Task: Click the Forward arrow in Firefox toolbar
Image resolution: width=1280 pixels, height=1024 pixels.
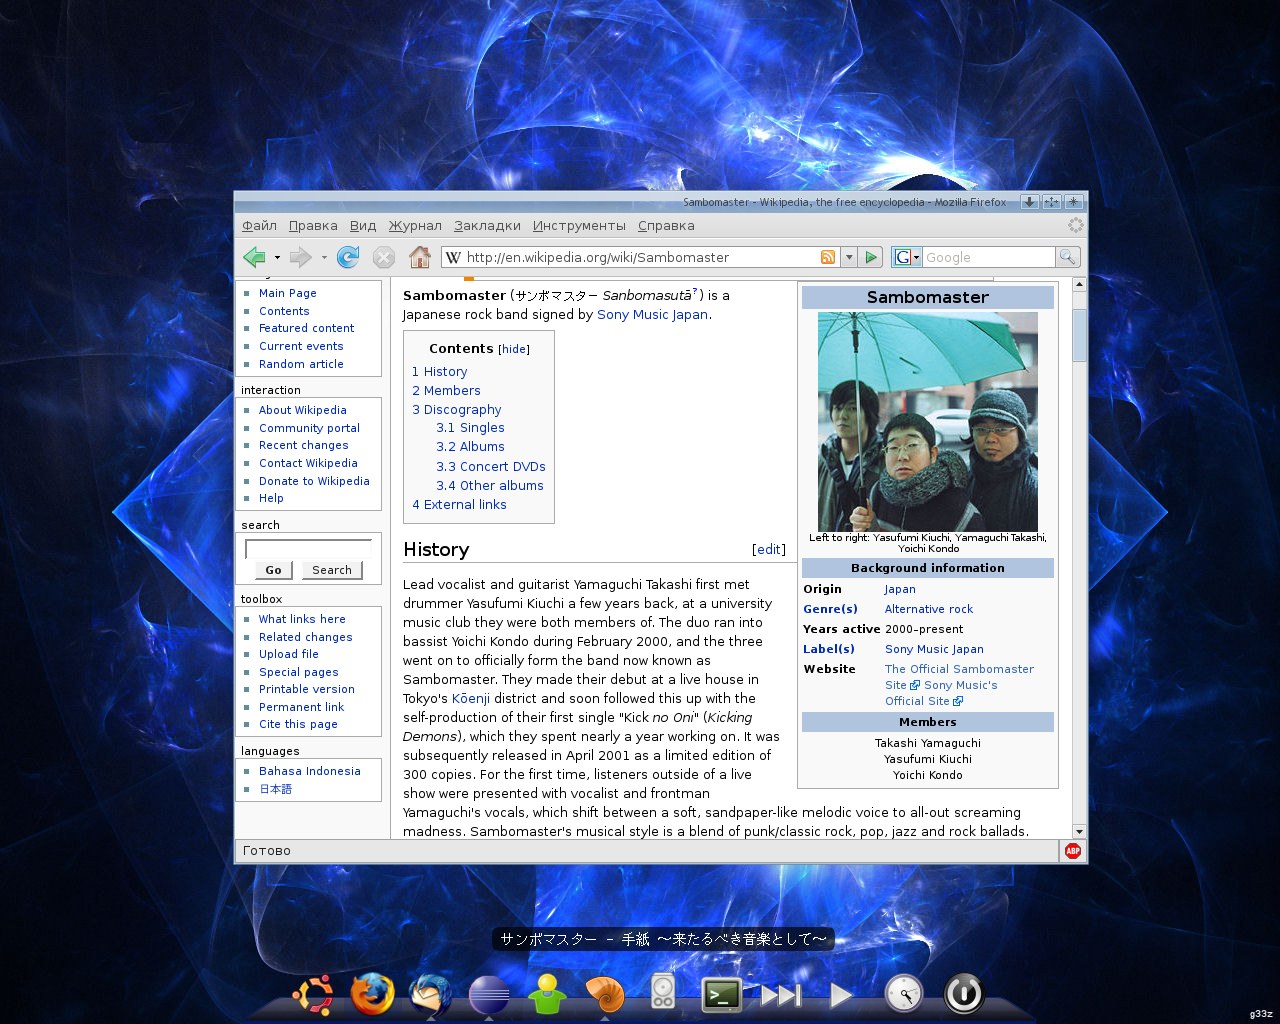Action: coord(300,257)
